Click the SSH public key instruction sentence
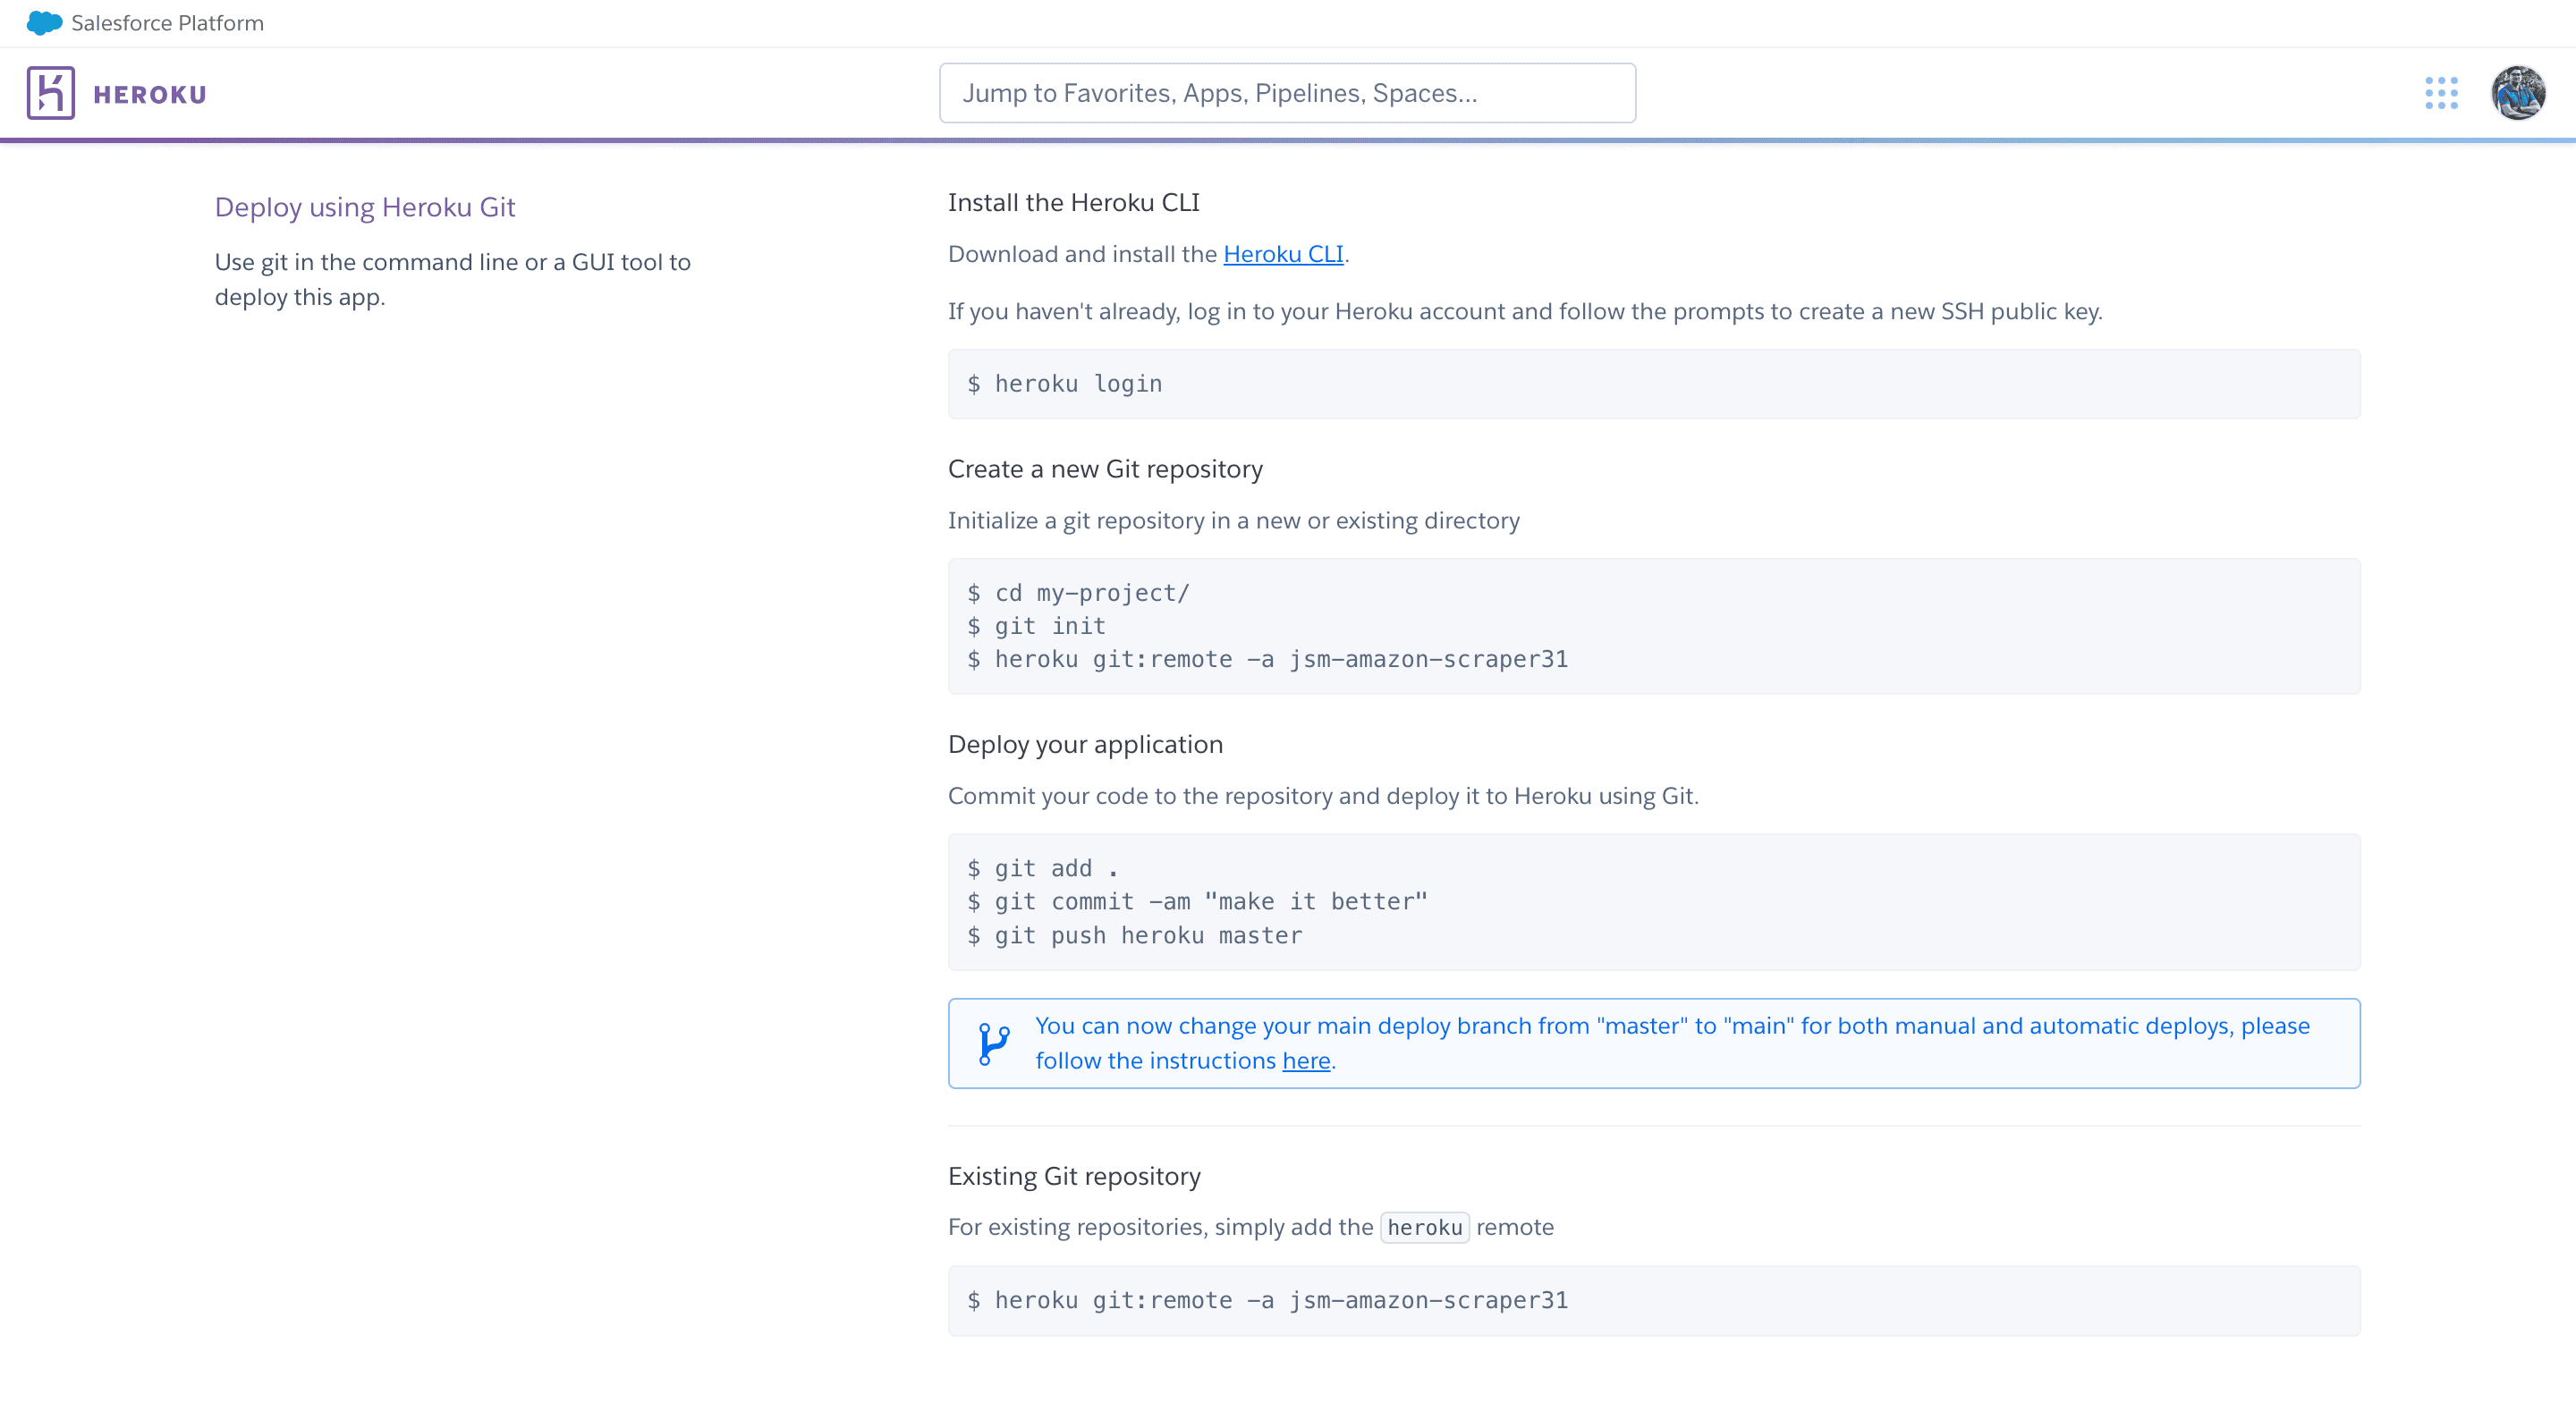Viewport: 2576px width, 1411px height. pos(1525,312)
